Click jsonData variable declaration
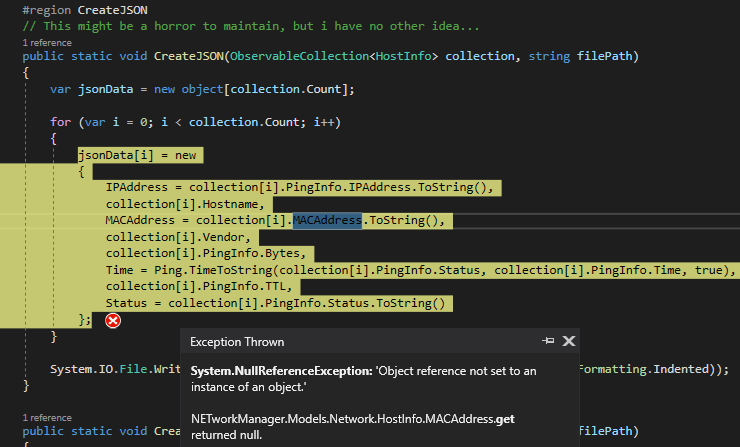This screenshot has width=740, height=447. tap(106, 89)
